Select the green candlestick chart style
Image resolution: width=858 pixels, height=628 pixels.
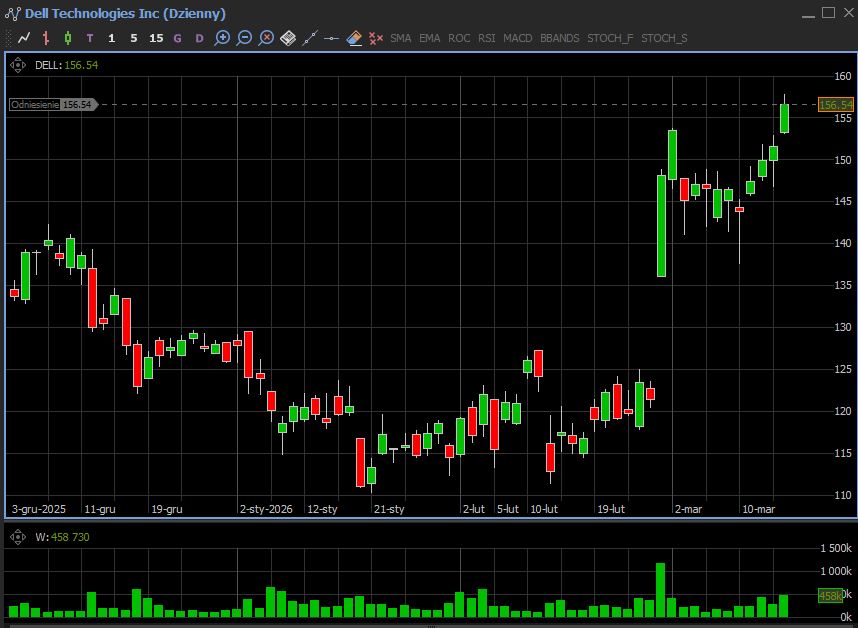pyautogui.click(x=68, y=38)
